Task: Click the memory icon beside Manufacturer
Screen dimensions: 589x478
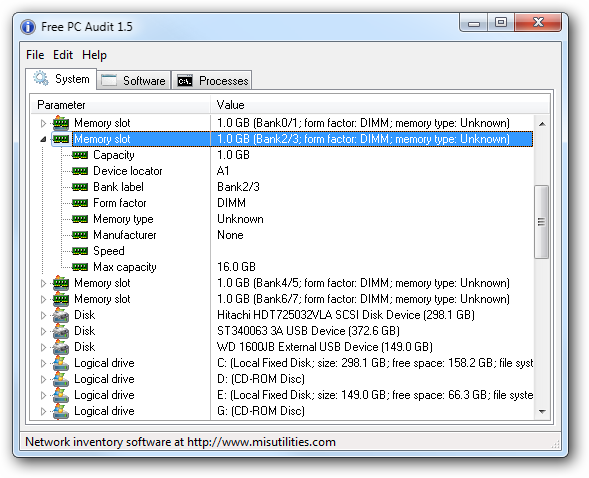Action: pos(80,235)
